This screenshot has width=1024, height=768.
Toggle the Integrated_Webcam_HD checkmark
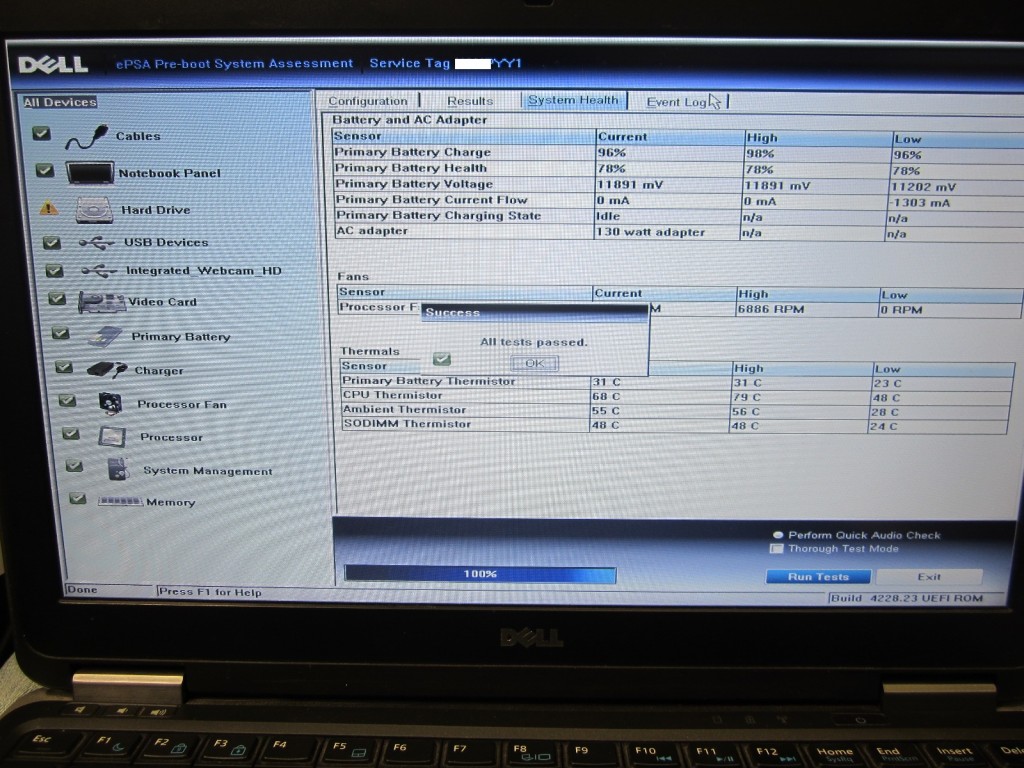(54, 270)
